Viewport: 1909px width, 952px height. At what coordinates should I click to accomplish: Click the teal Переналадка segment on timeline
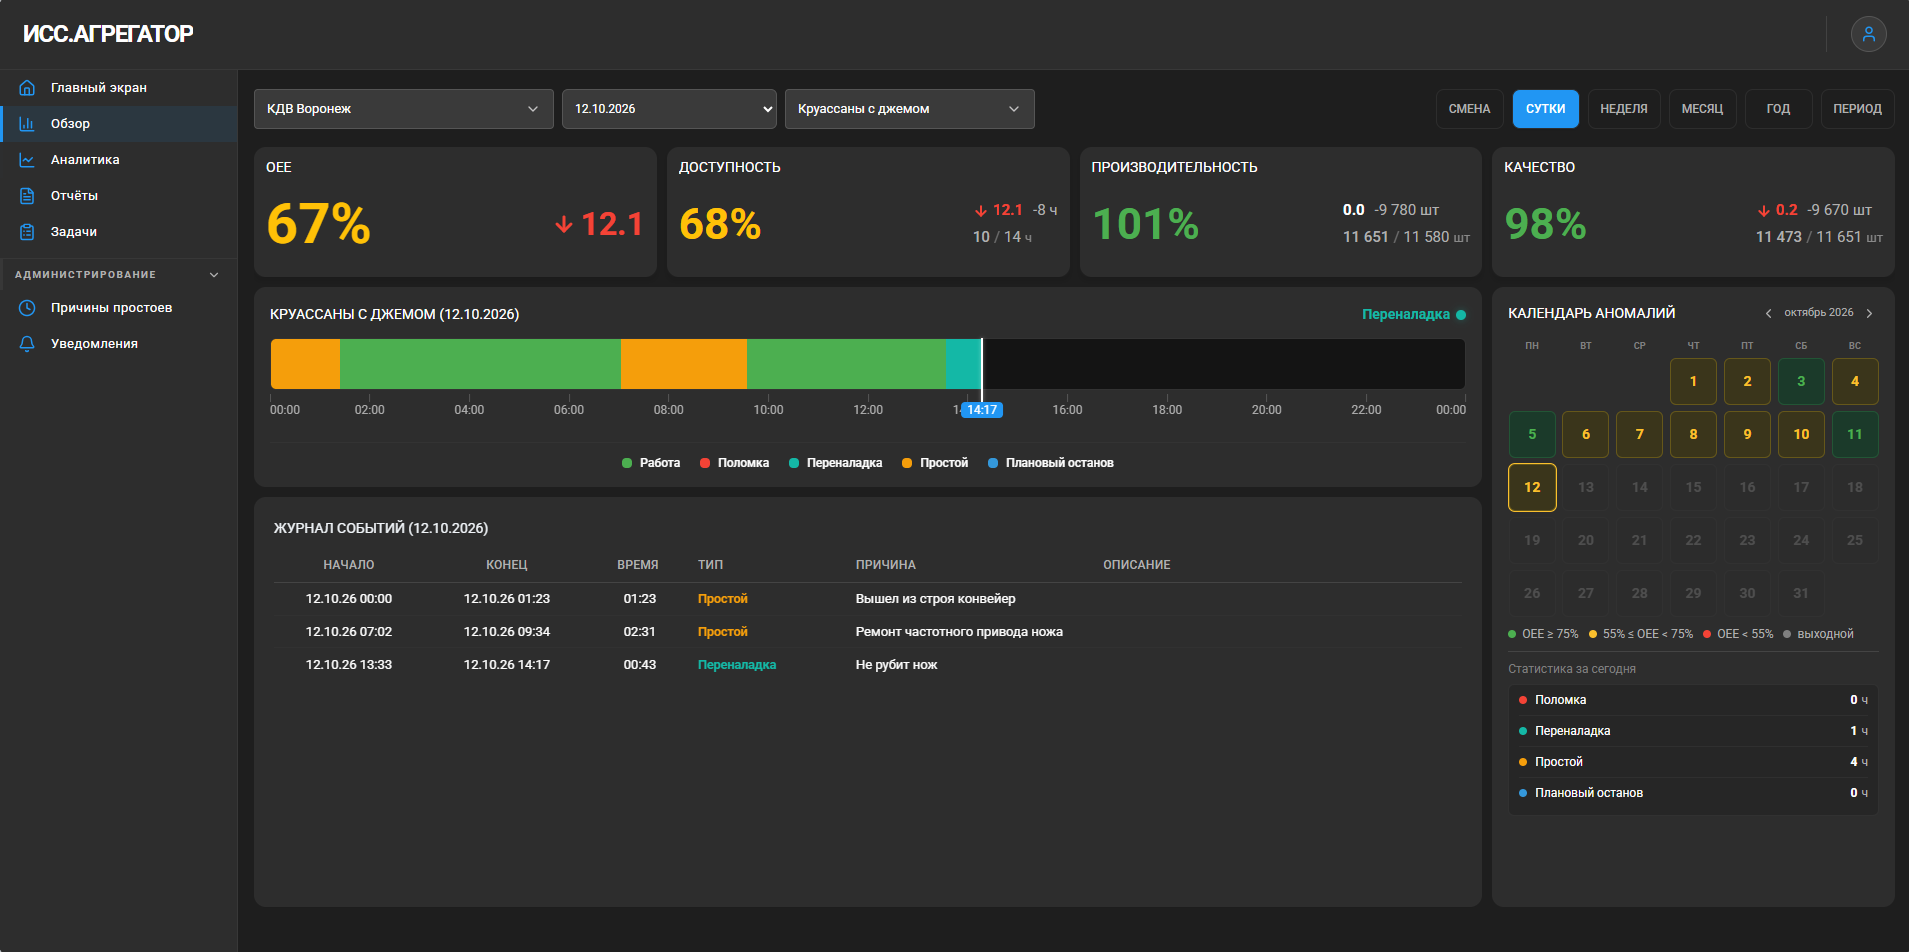point(963,364)
